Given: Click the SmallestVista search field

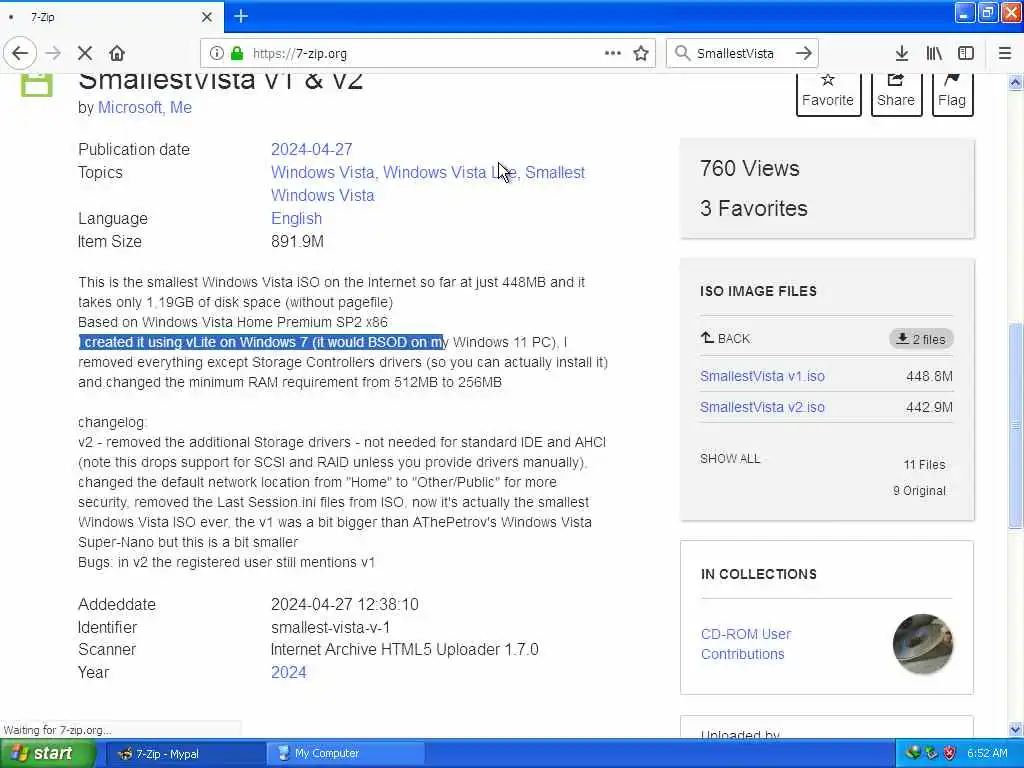Looking at the screenshot, I should 741,54.
